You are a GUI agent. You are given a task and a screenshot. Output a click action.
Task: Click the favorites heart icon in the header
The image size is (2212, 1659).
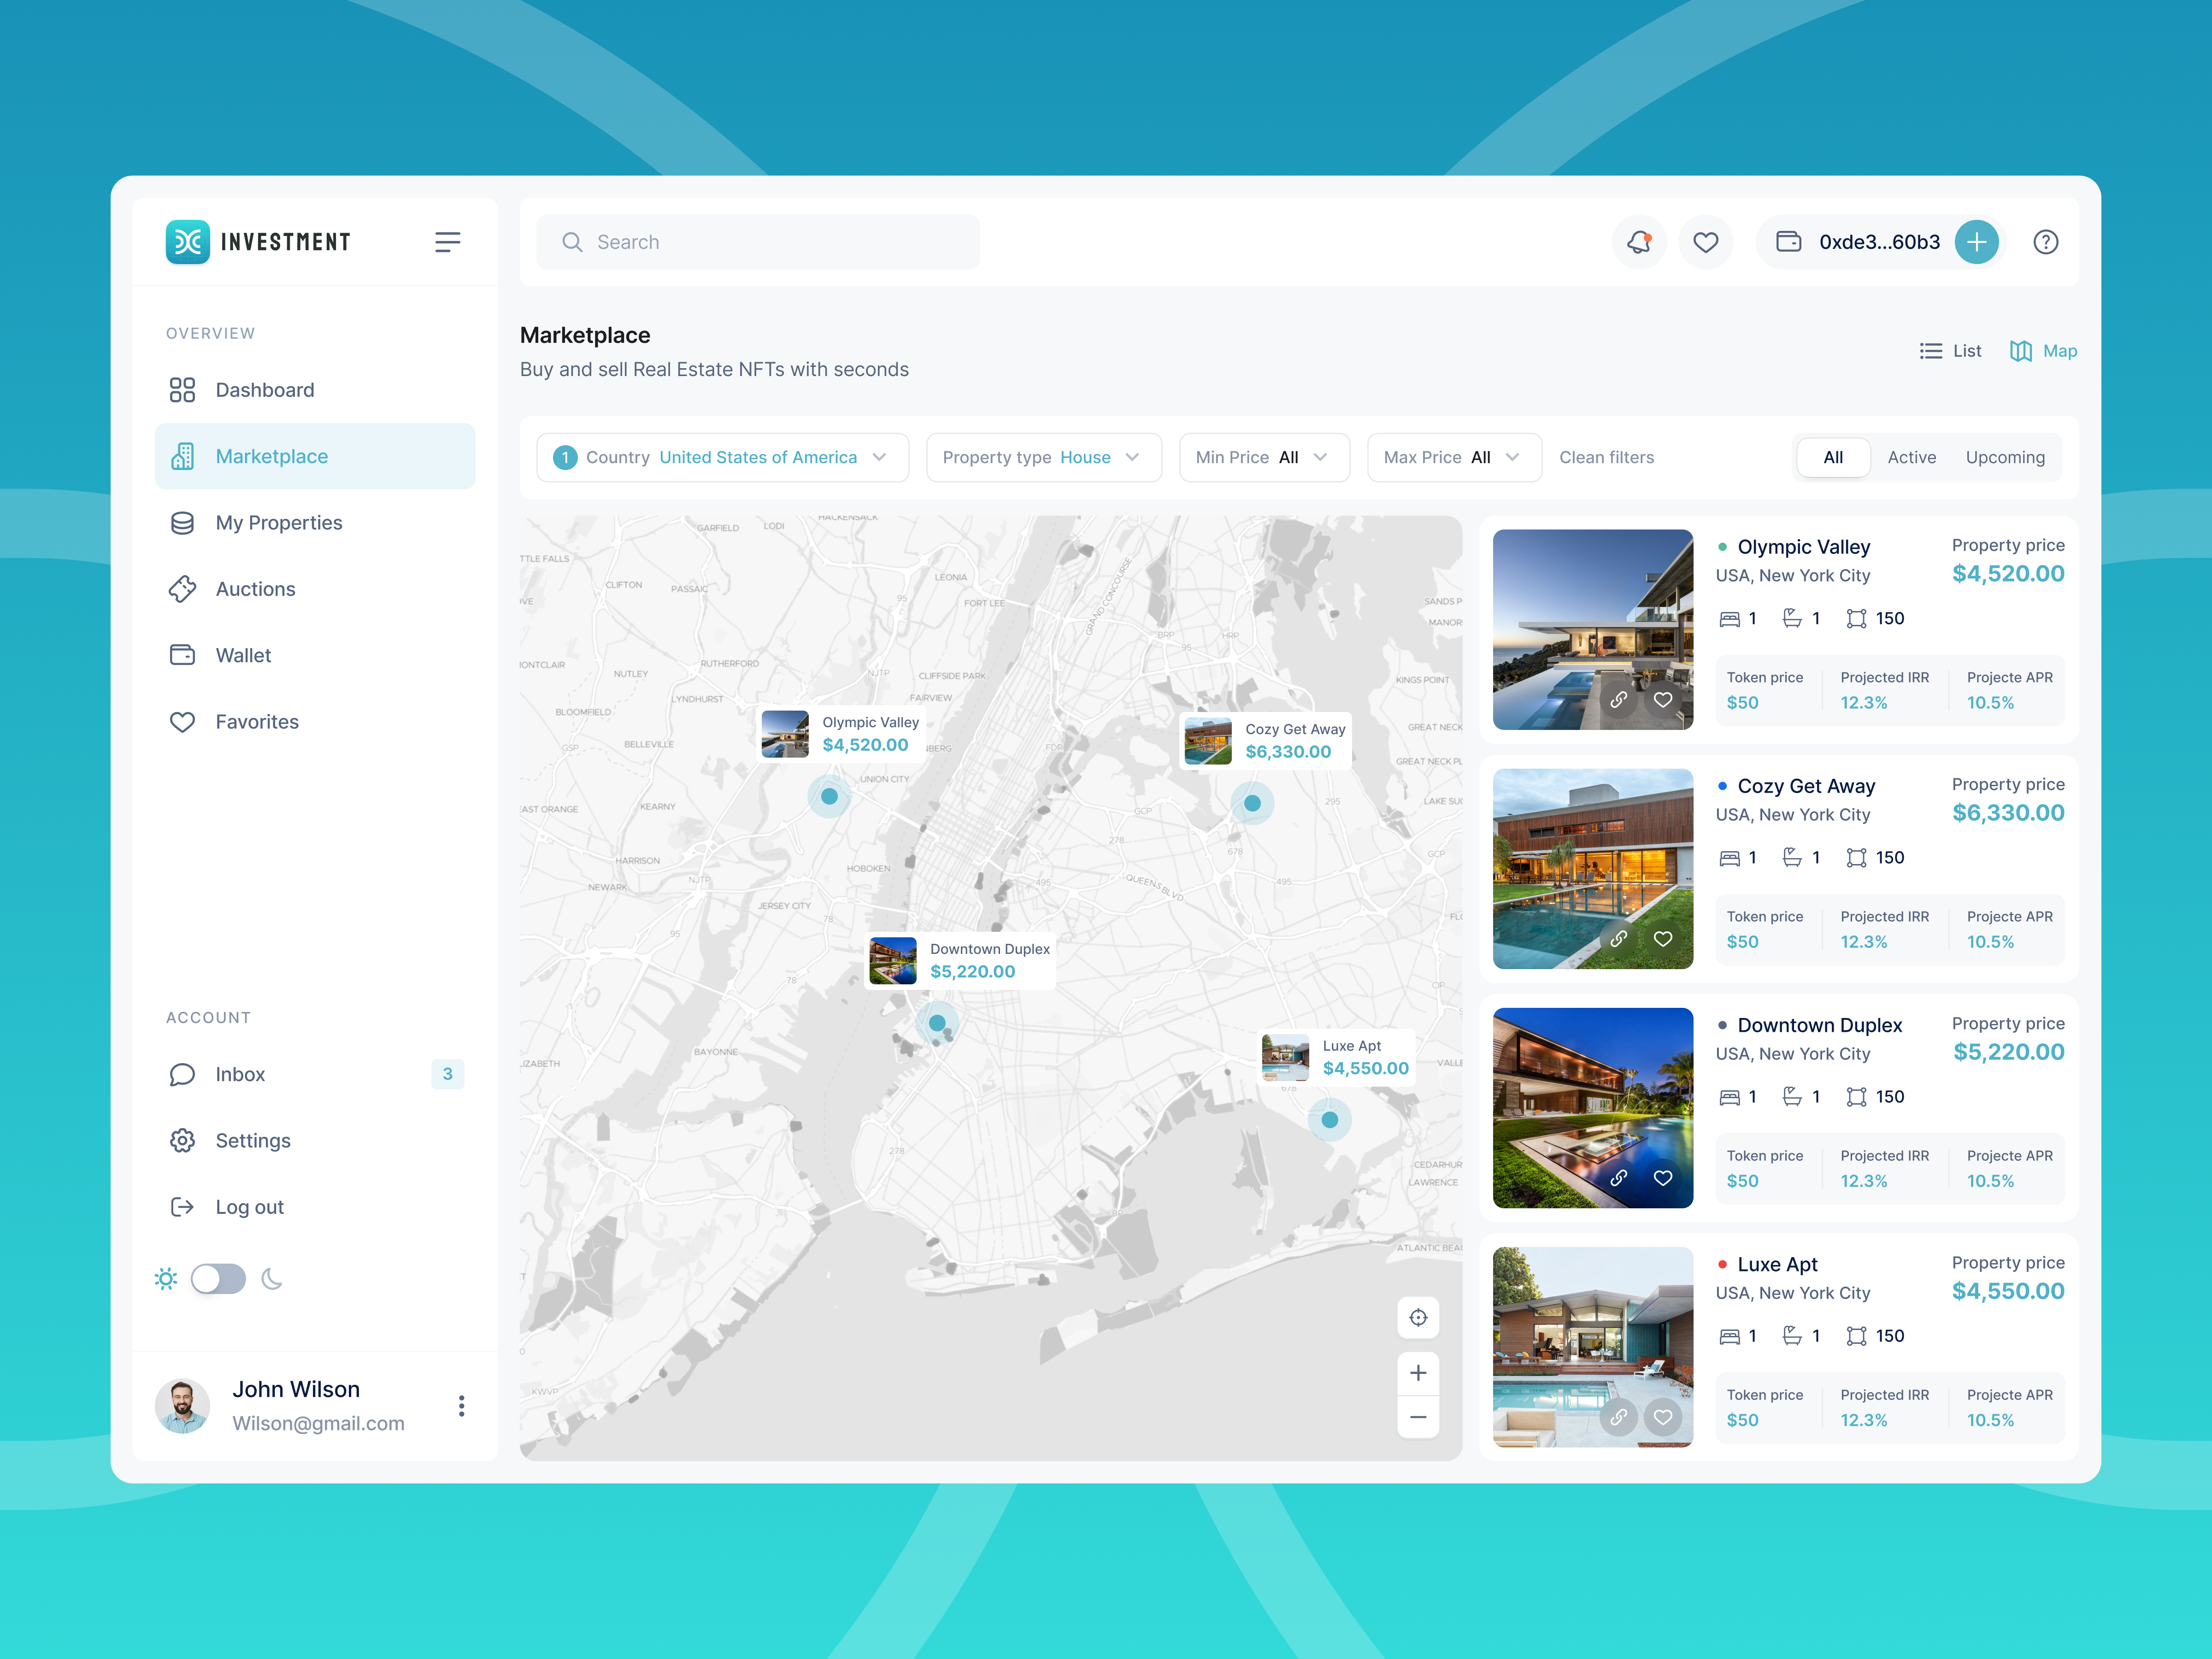click(x=1706, y=241)
